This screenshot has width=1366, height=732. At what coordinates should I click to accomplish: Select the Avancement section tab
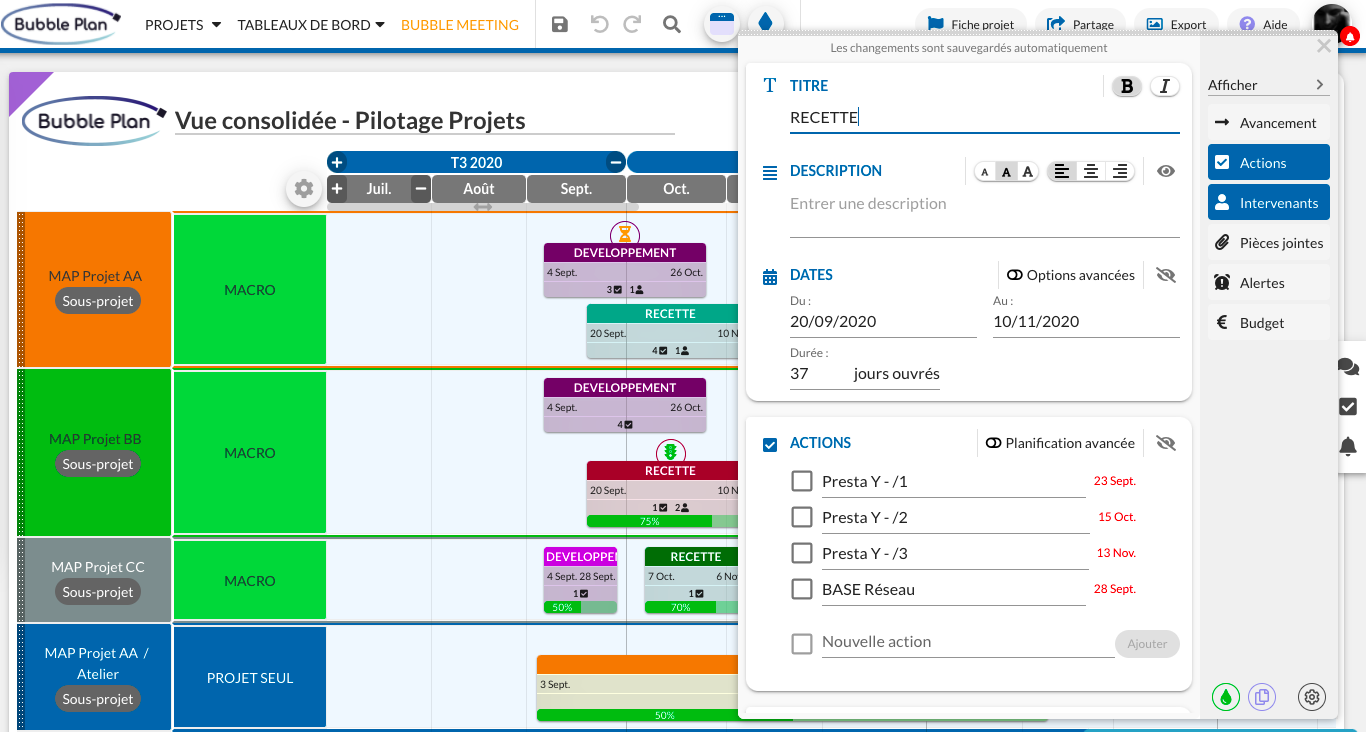(x=1269, y=123)
